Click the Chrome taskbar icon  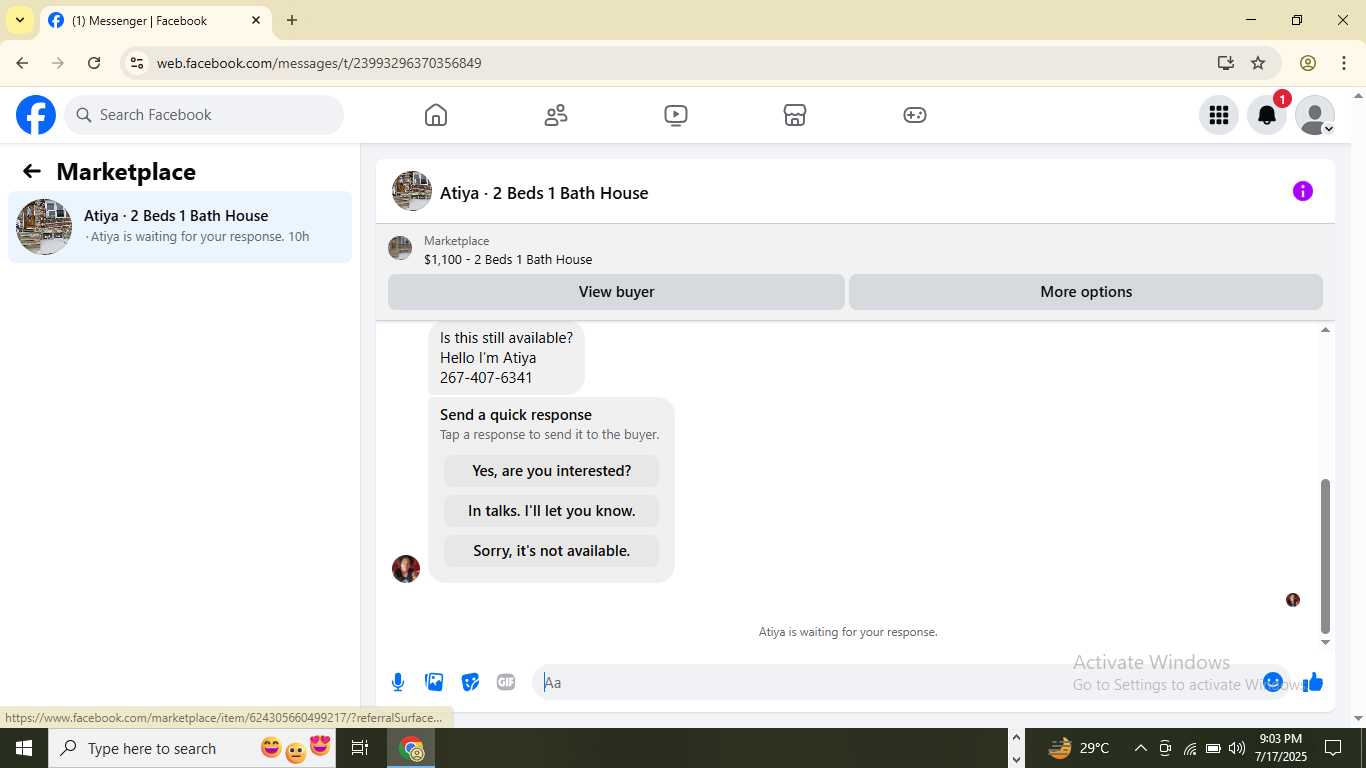tap(411, 748)
